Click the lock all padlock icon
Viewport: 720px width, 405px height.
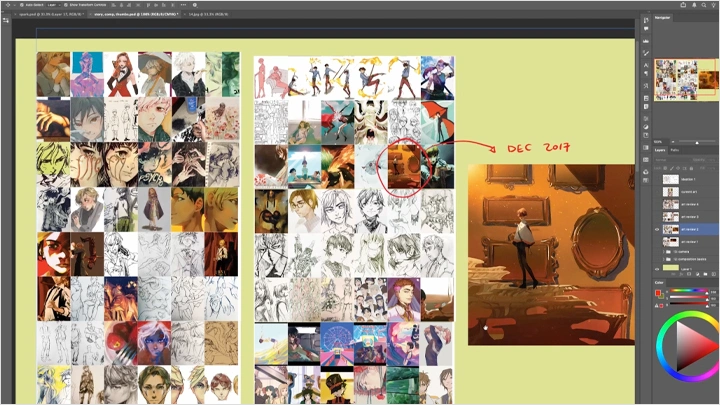691,168
